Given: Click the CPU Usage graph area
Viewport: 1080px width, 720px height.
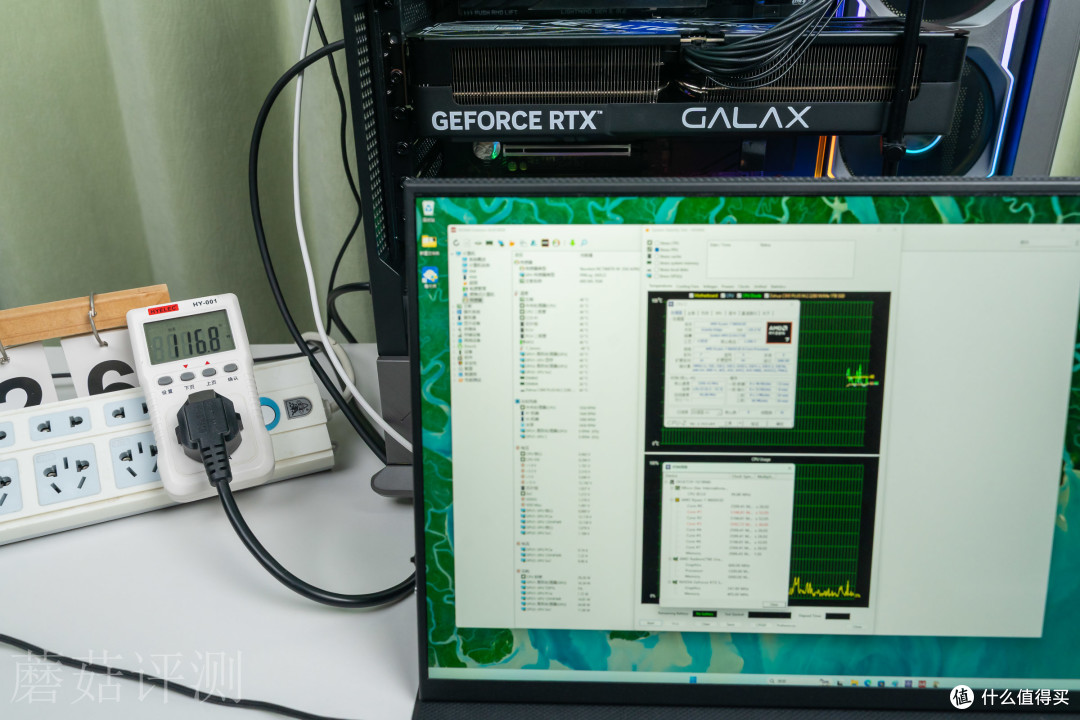Looking at the screenshot, I should tap(759, 531).
